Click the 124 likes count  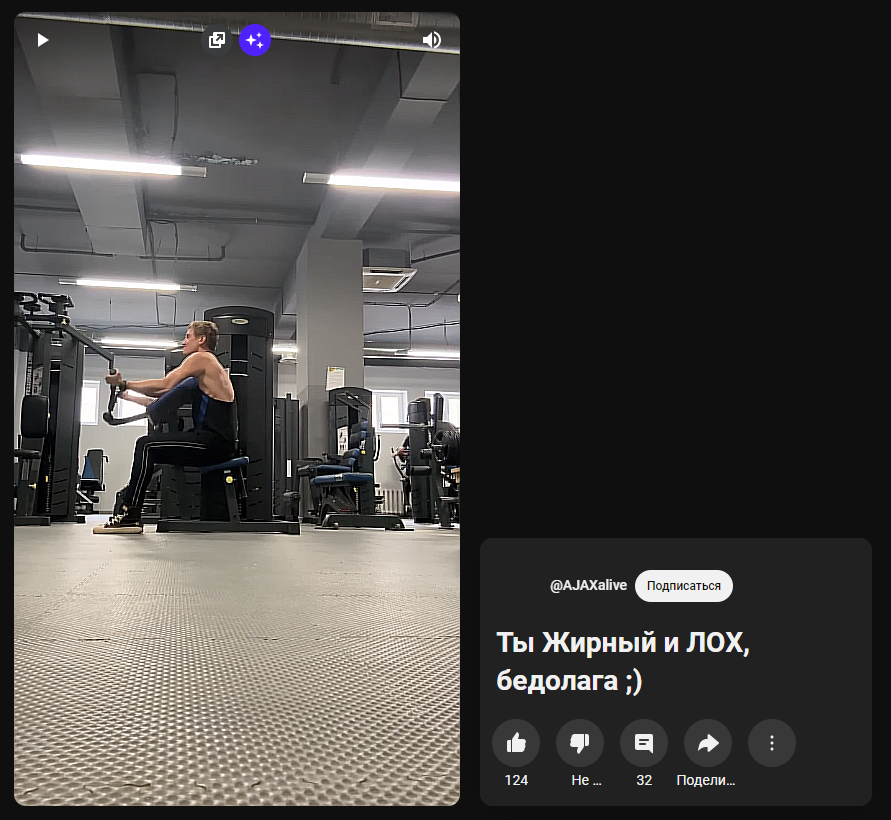[x=516, y=780]
